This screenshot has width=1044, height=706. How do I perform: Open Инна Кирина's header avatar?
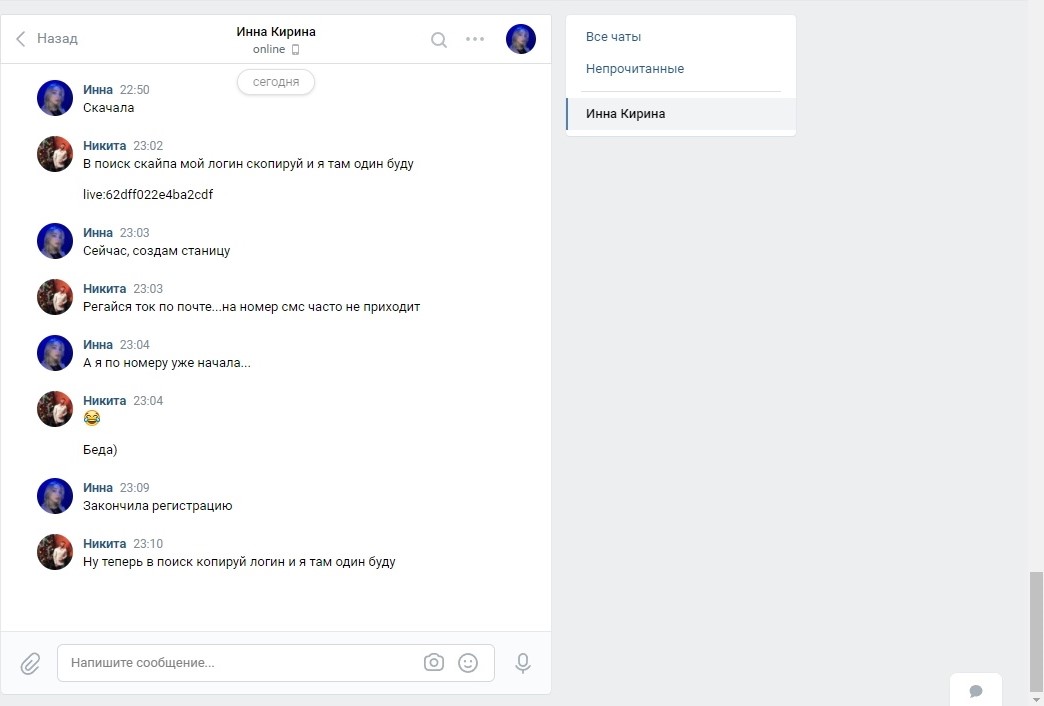pyautogui.click(x=521, y=39)
